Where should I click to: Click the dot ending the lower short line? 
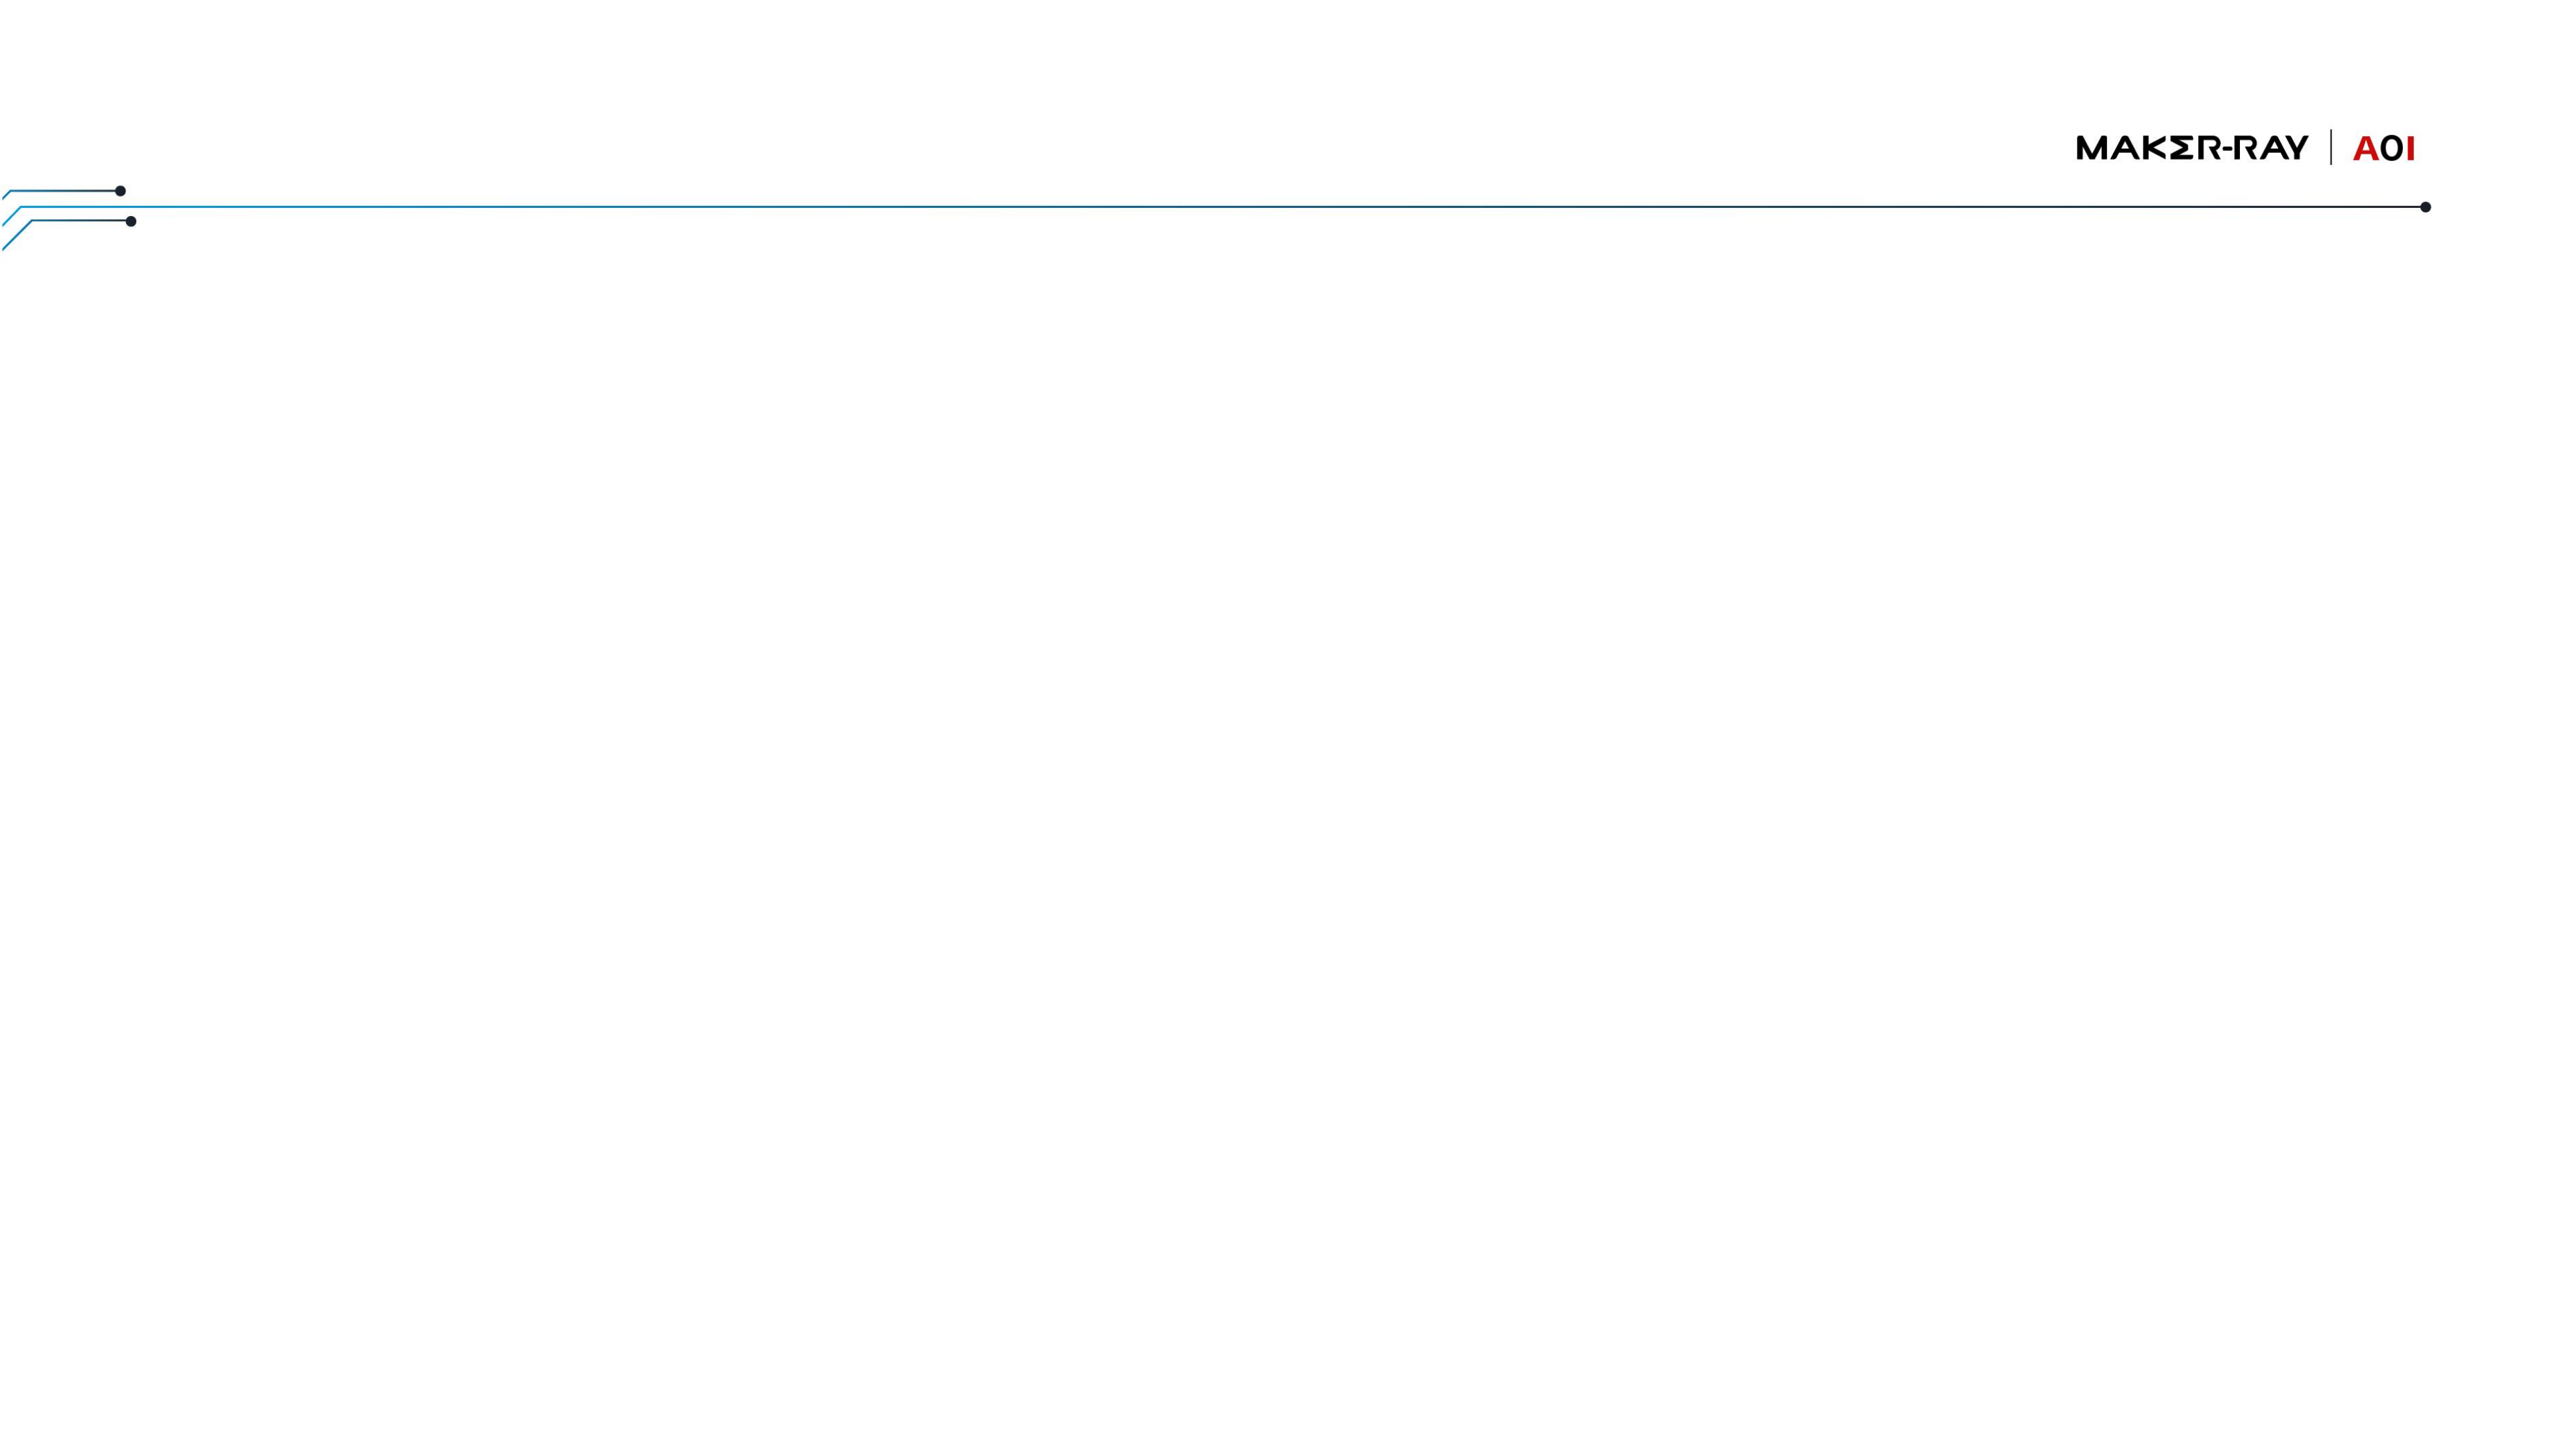pyautogui.click(x=131, y=221)
